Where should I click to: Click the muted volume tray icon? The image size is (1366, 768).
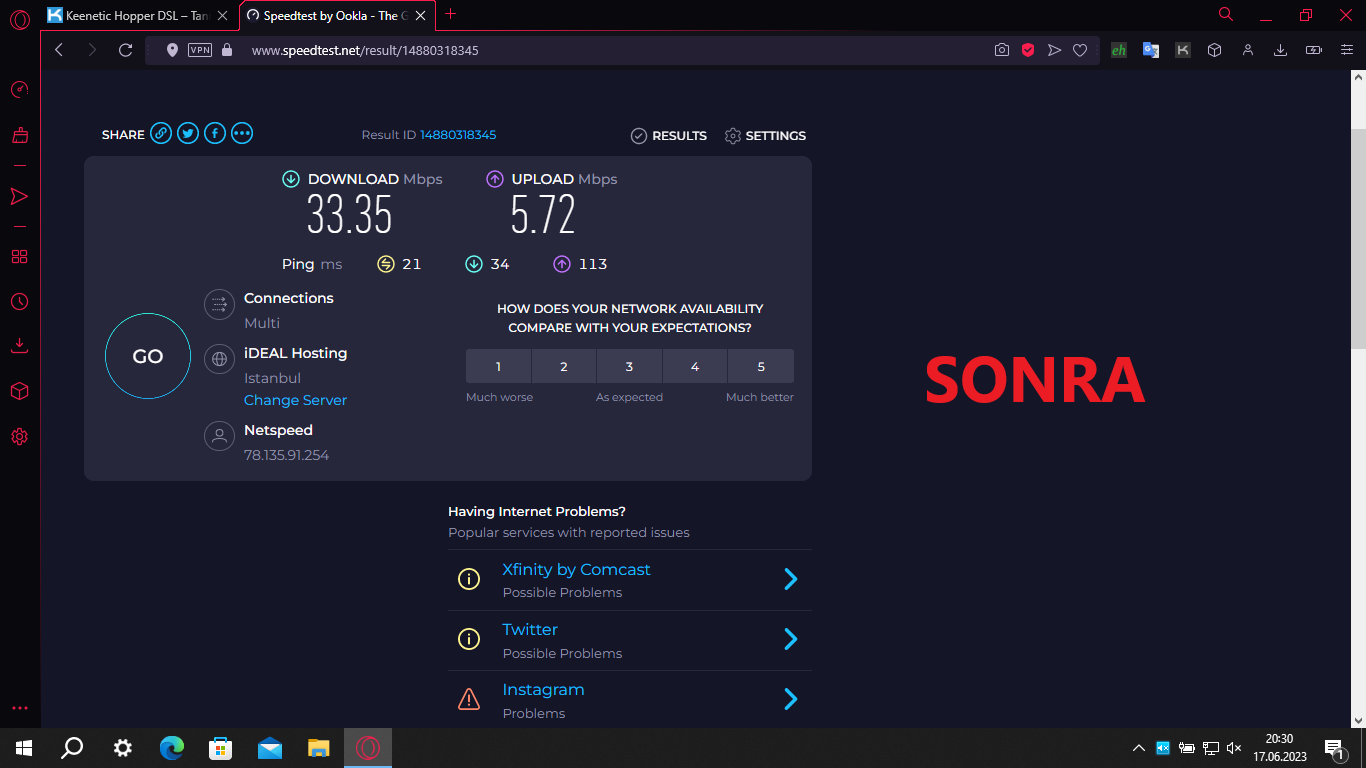click(1234, 747)
